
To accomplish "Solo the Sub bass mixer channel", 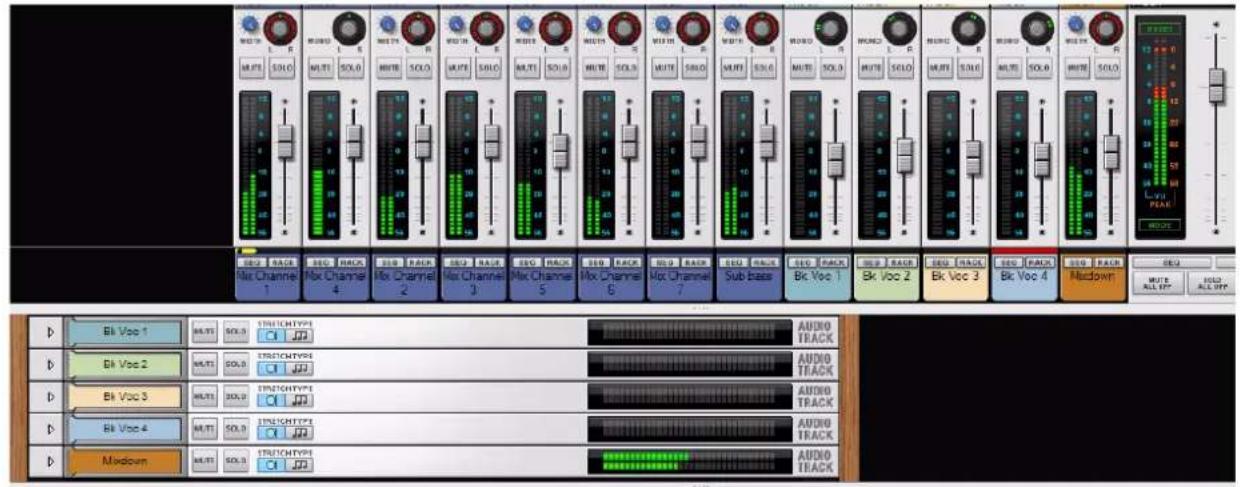I will [765, 66].
